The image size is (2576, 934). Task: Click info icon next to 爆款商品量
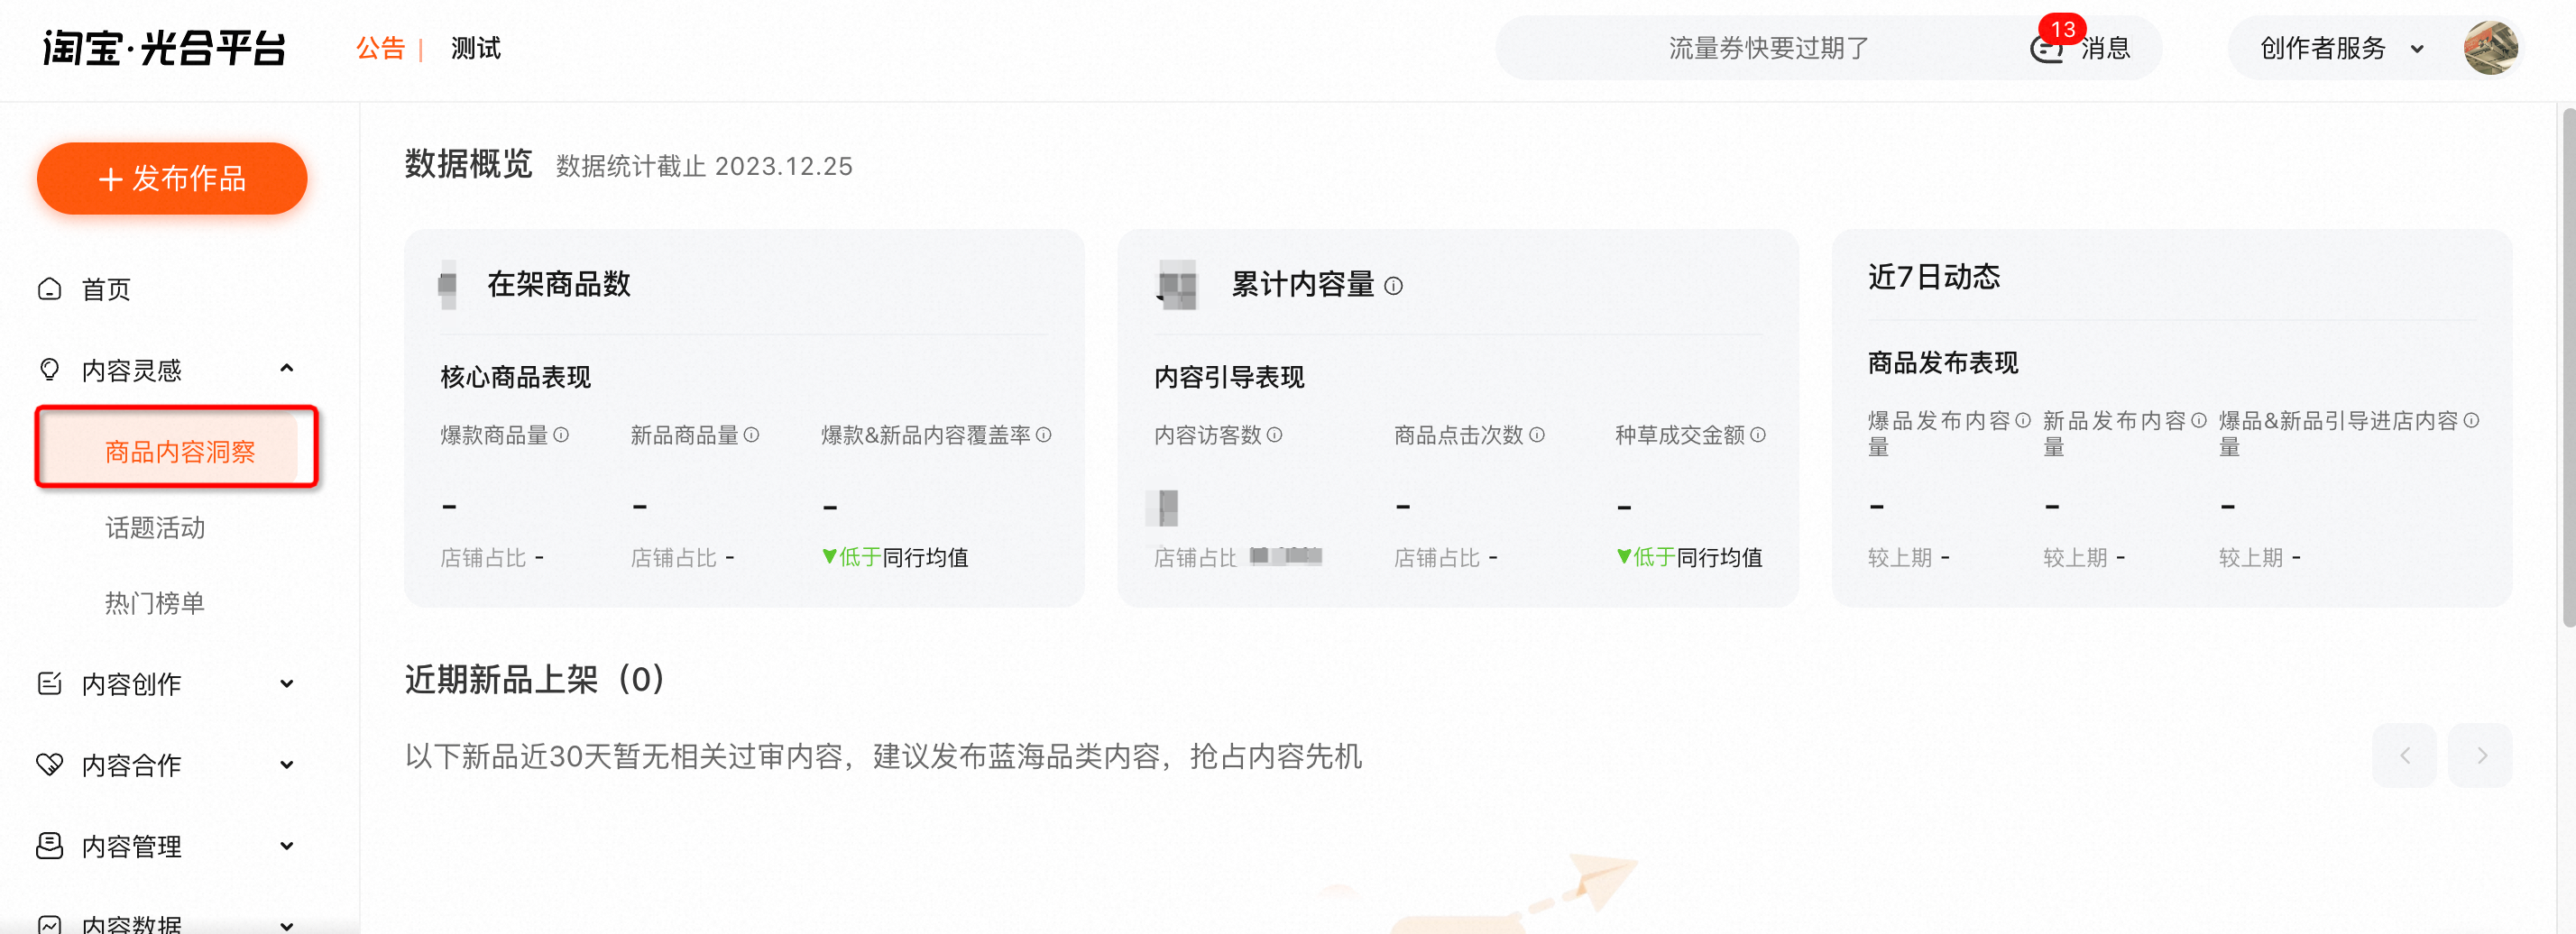[x=561, y=435]
